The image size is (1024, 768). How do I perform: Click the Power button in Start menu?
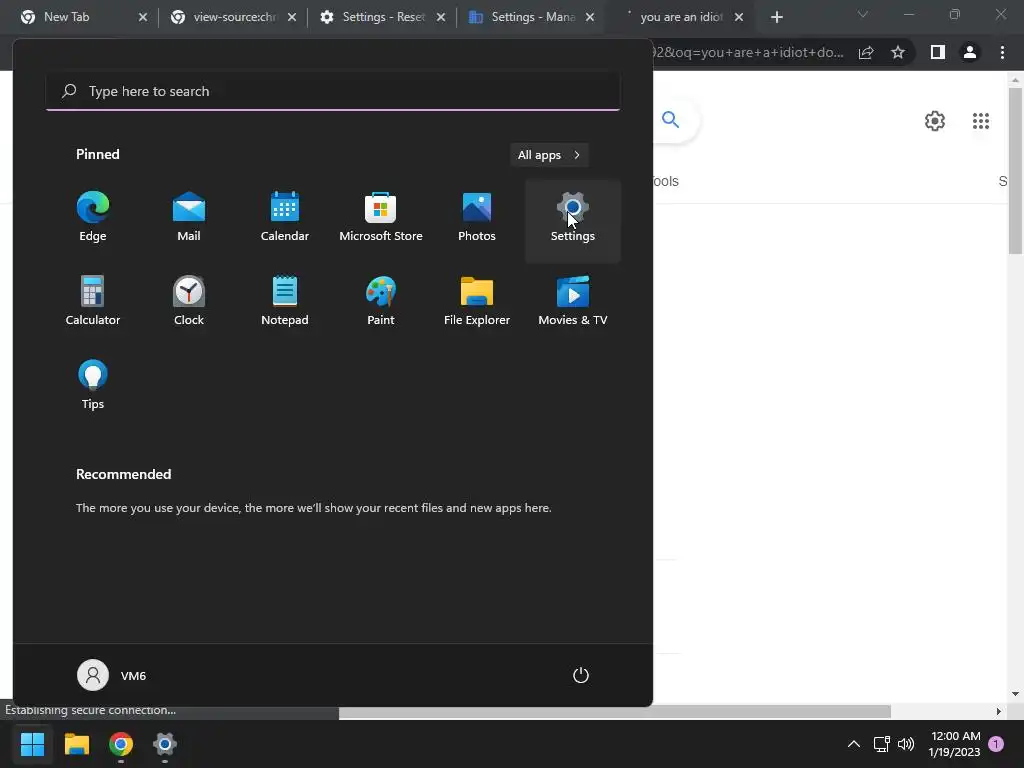pyautogui.click(x=581, y=675)
